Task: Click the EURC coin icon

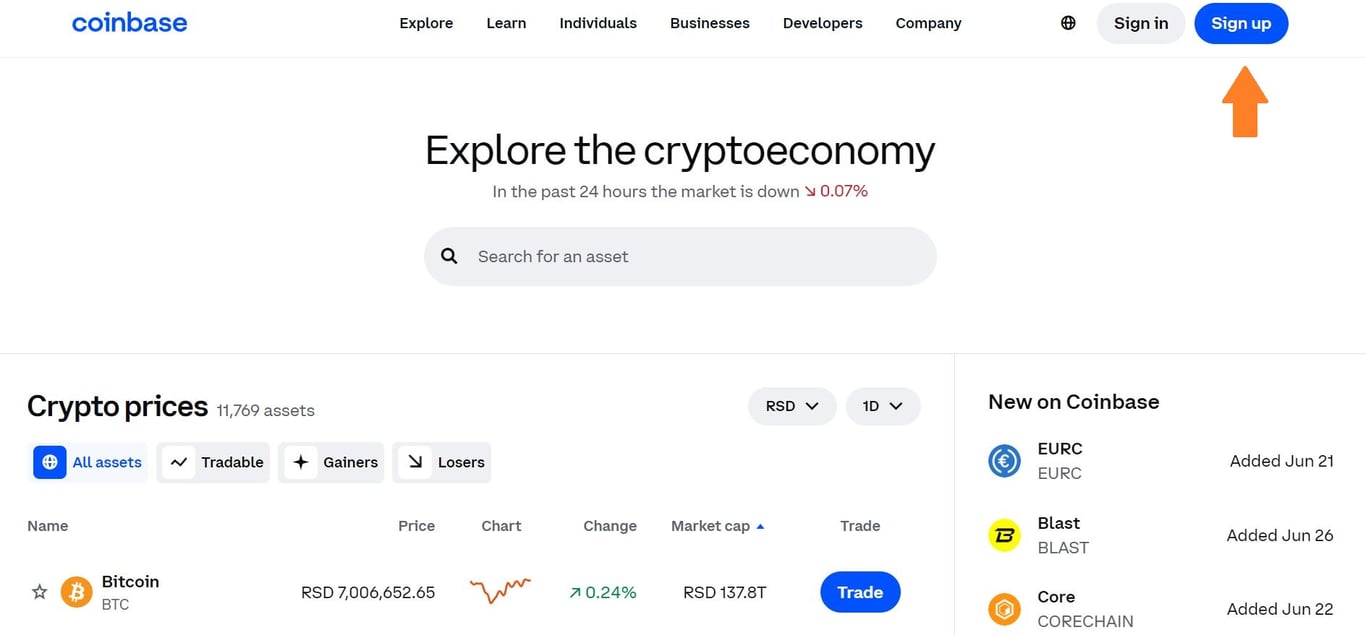Action: [x=1004, y=460]
